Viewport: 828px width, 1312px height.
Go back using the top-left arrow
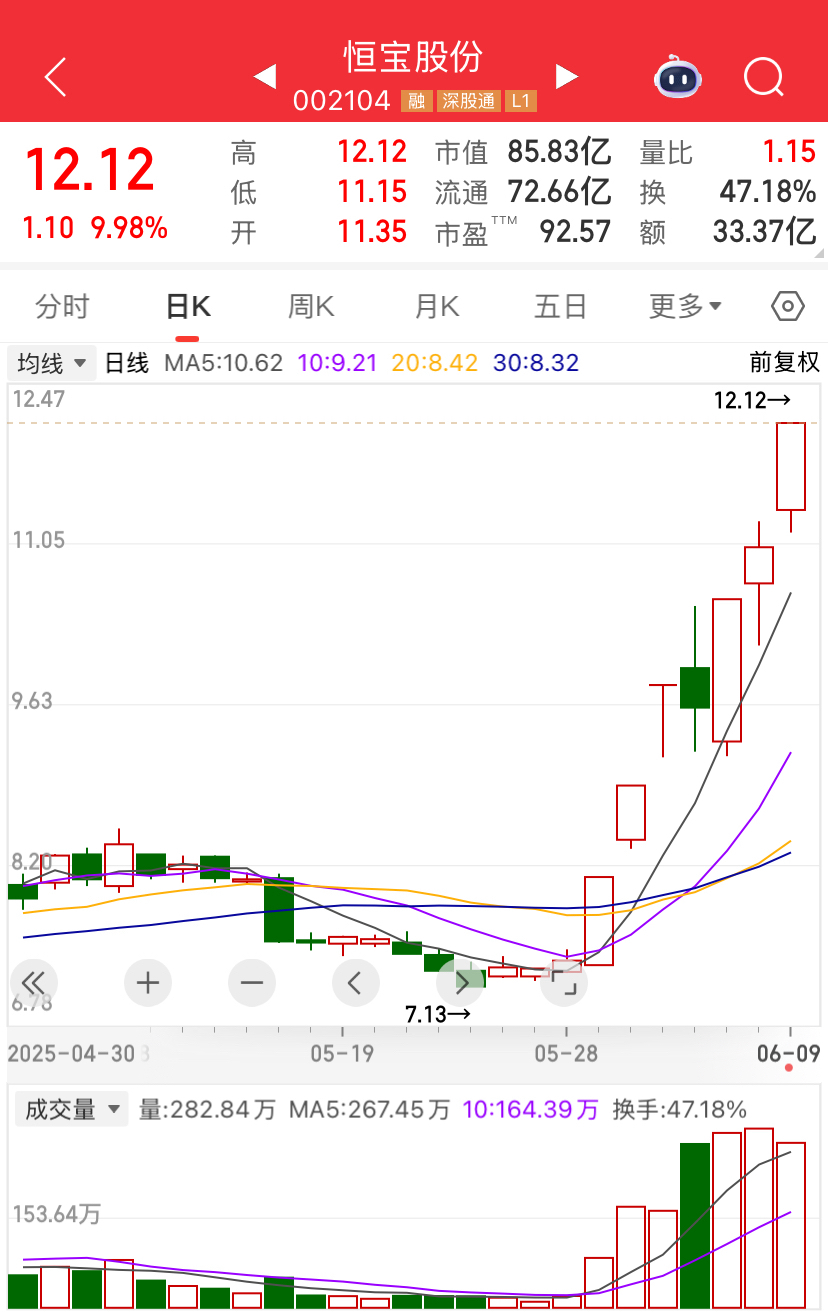point(56,76)
